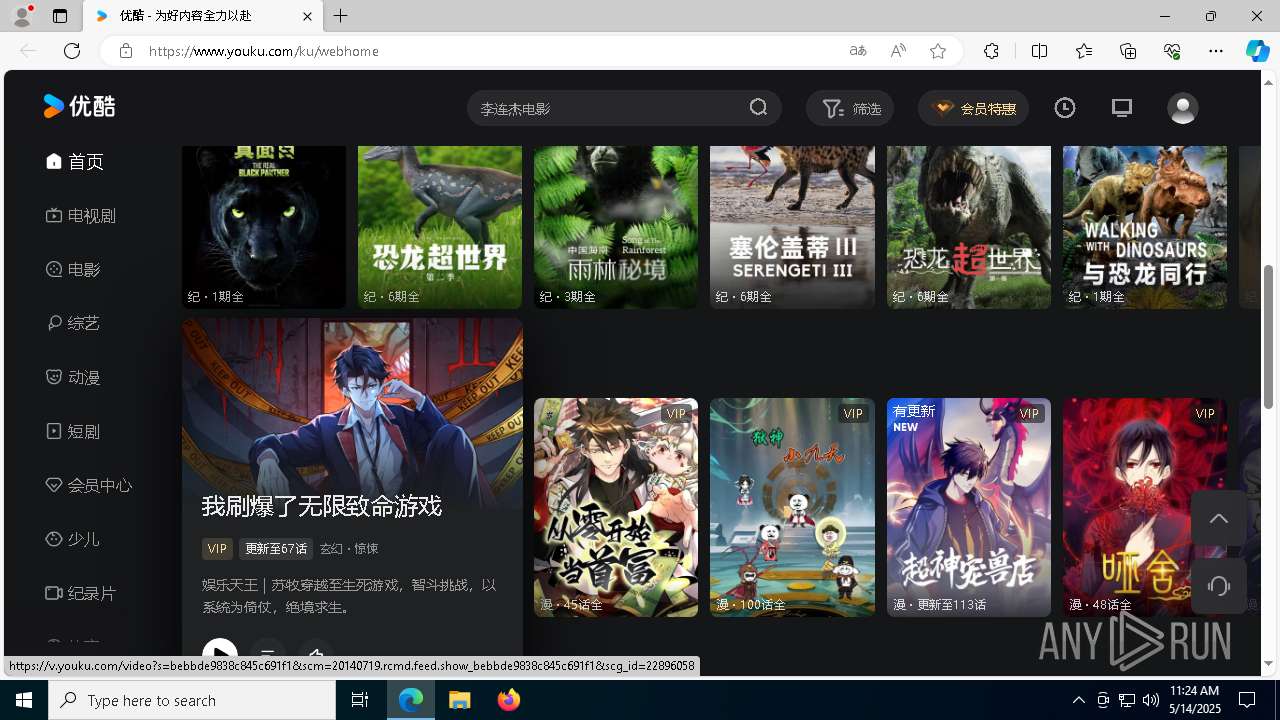The height and width of the screenshot is (720, 1280).
Task: Open Task View on taskbar
Action: coord(360,700)
